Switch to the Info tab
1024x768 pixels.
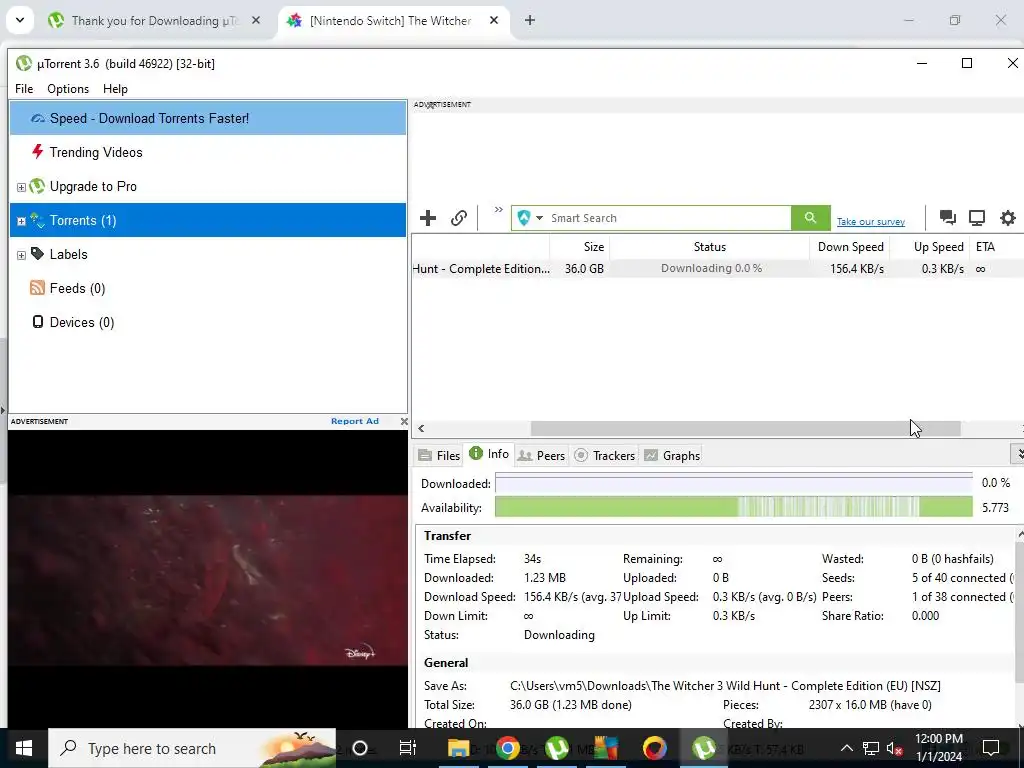489,454
